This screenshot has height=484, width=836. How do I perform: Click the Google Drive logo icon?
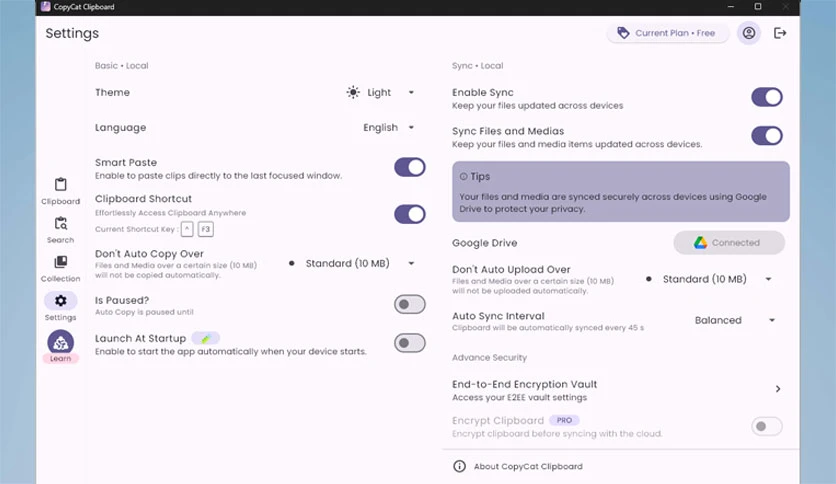[700, 243]
